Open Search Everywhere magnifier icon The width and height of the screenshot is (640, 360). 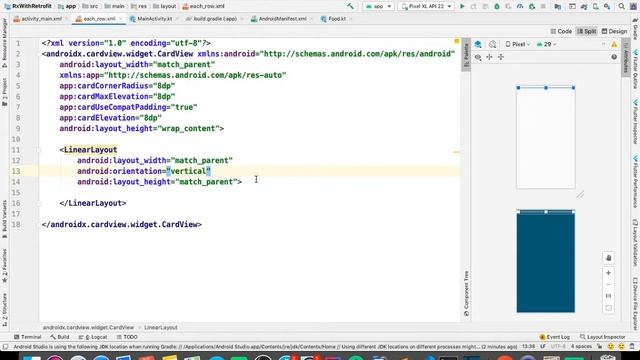coord(621,6)
